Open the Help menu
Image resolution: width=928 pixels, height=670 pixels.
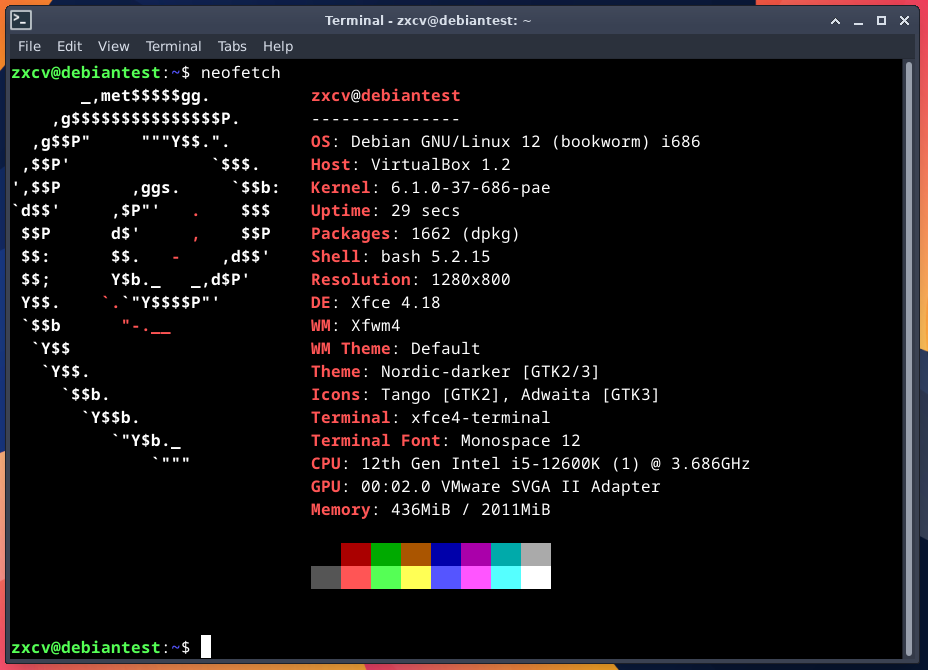[x=278, y=46]
